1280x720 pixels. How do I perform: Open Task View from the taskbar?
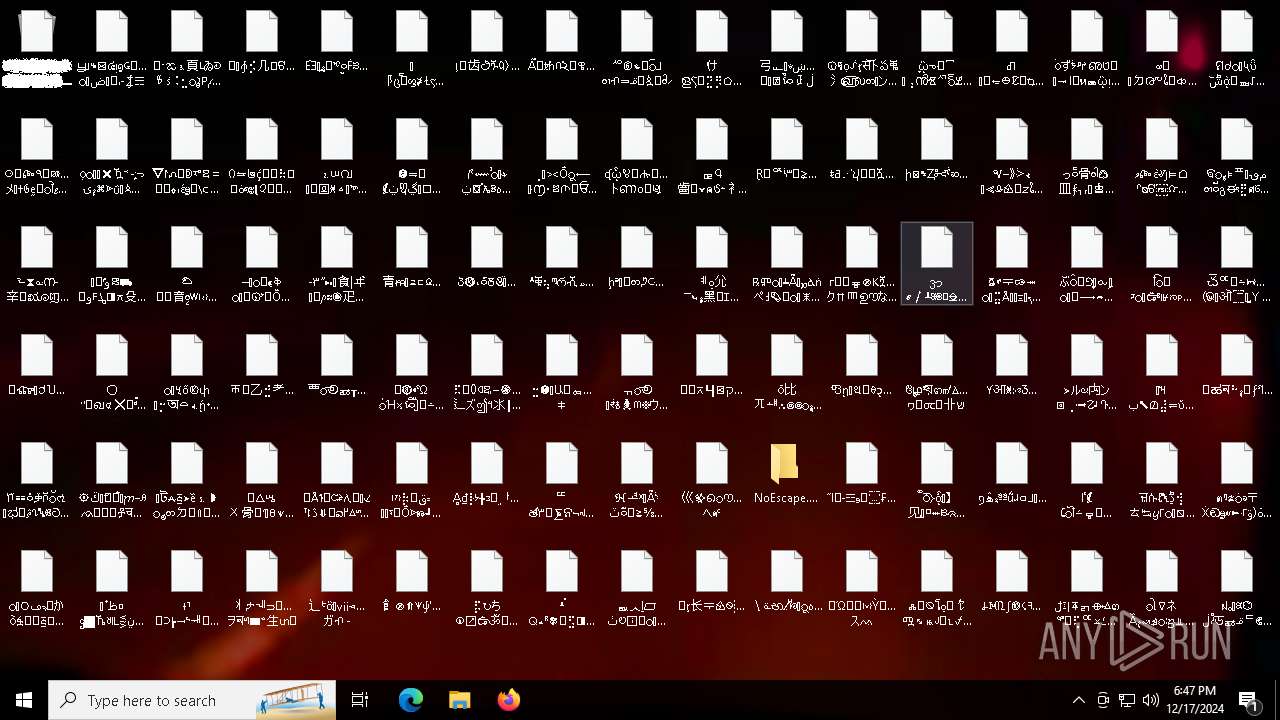click(360, 700)
